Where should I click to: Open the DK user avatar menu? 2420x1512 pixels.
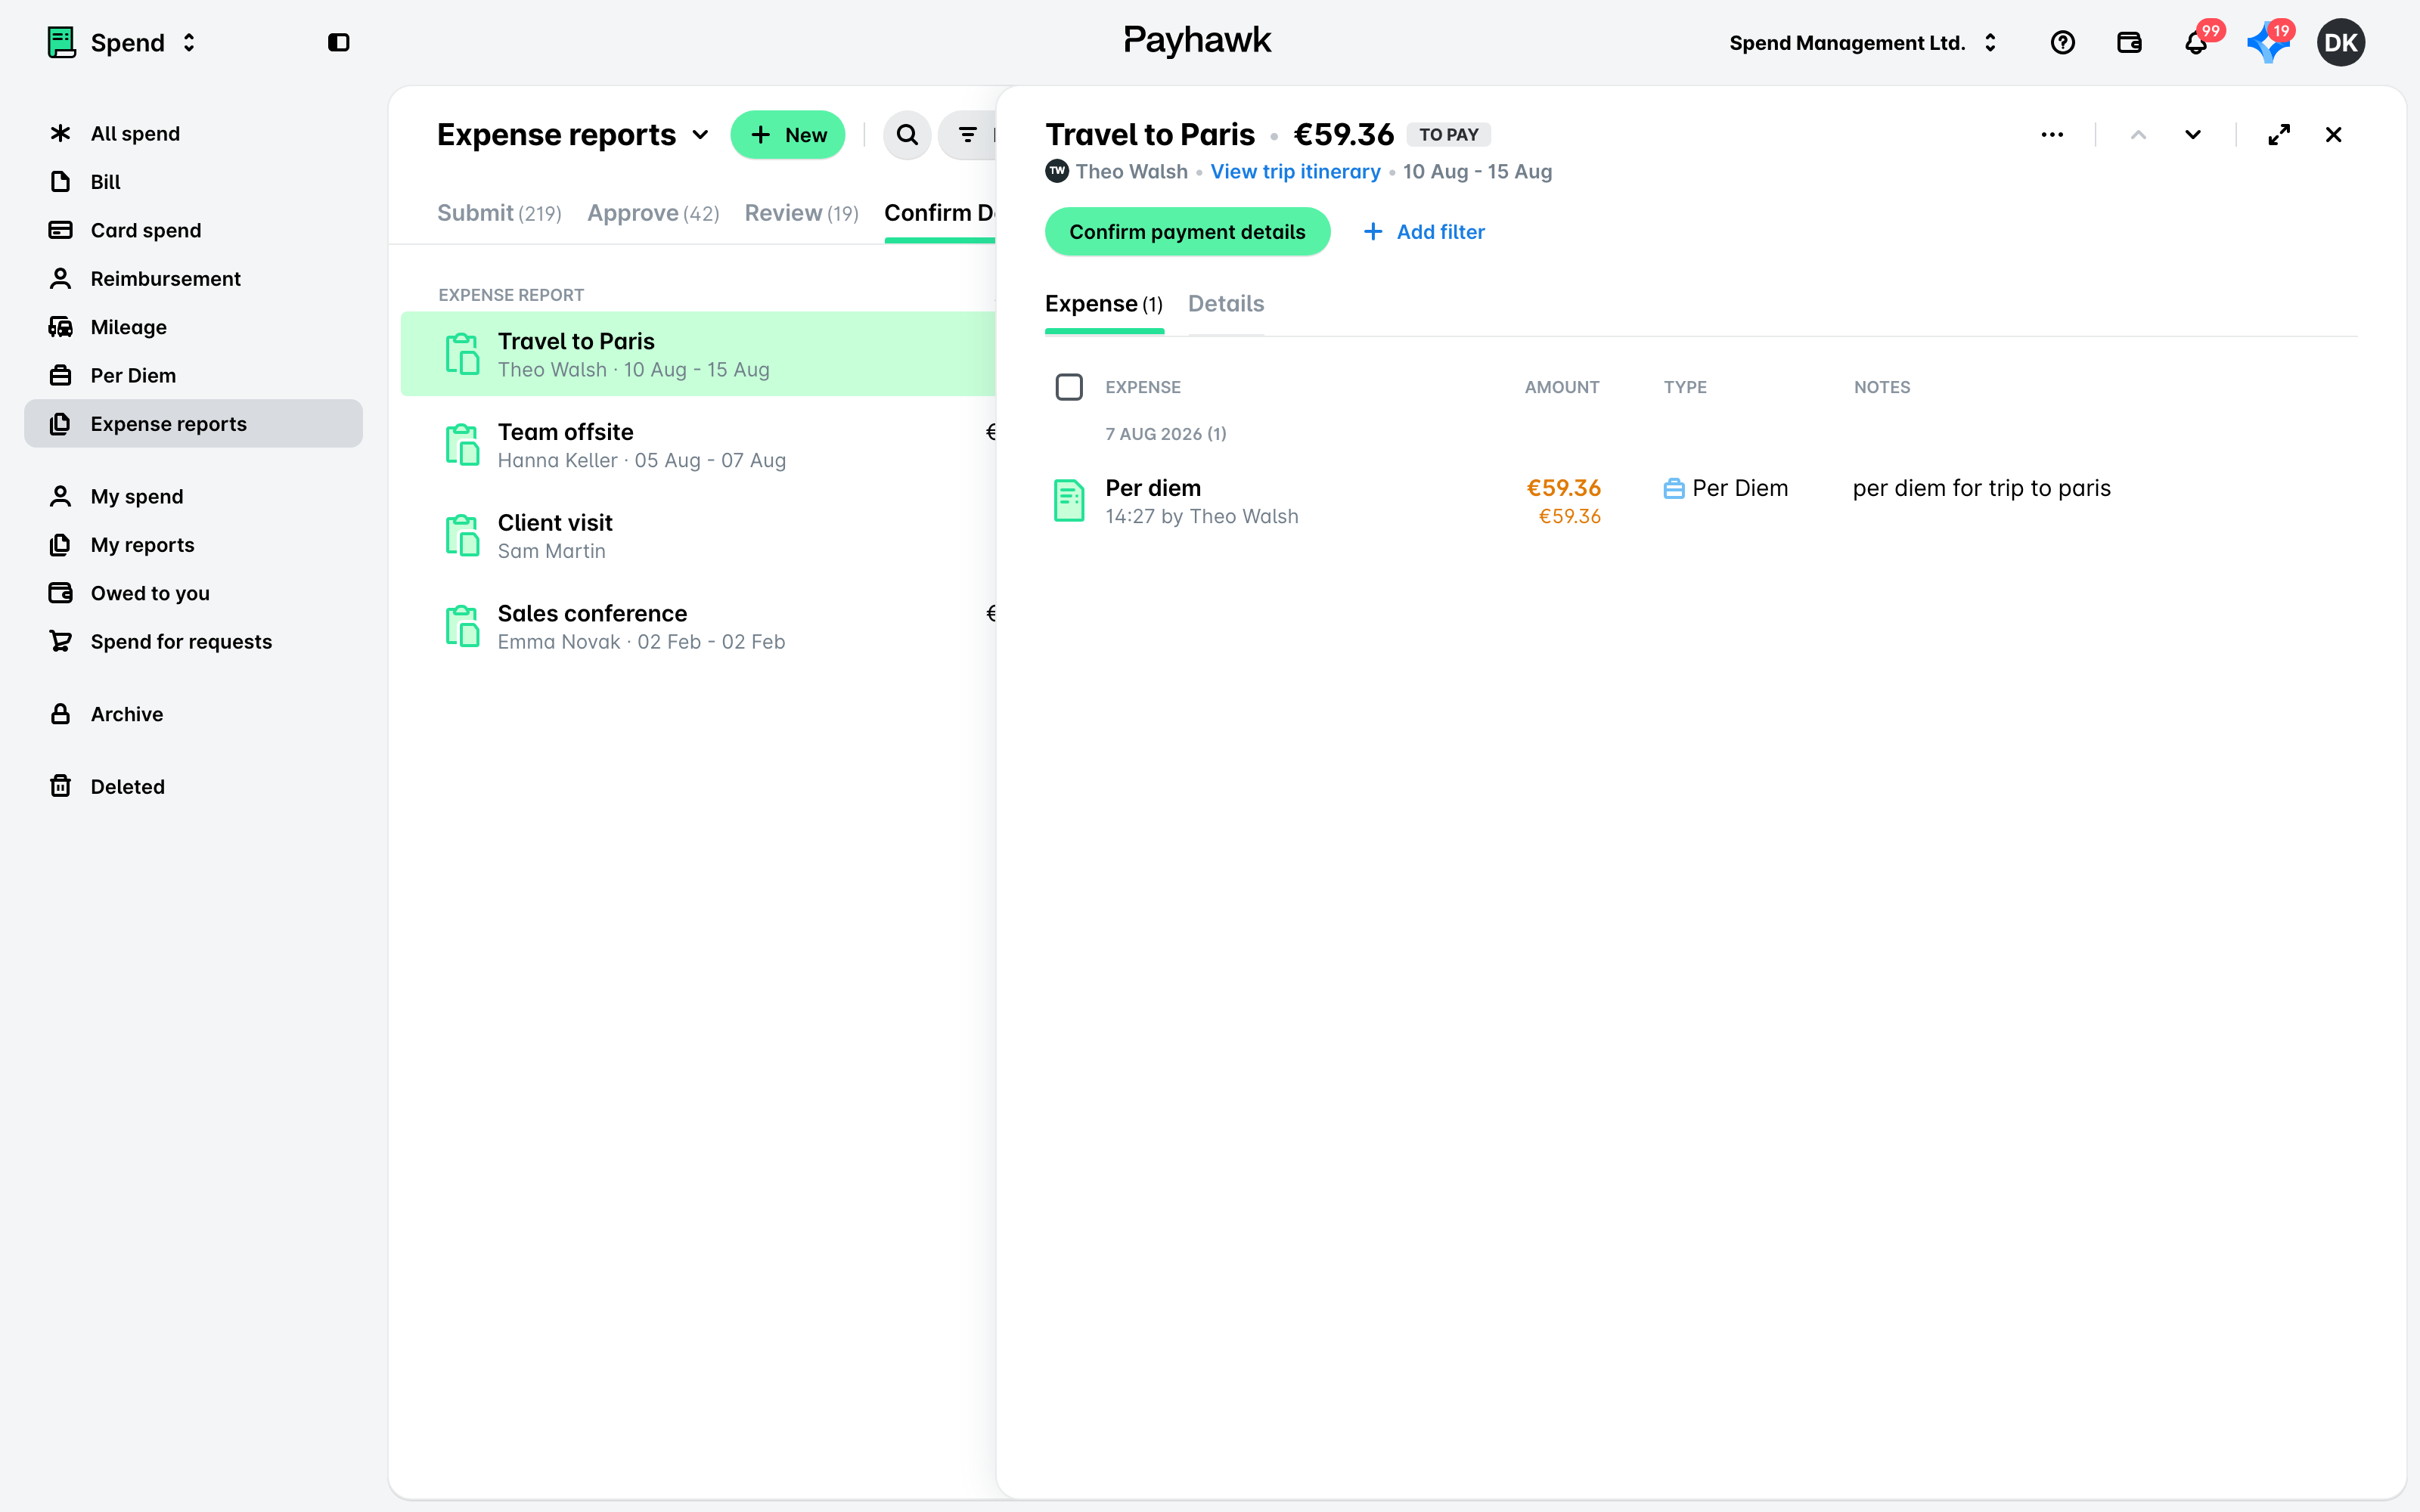point(2340,42)
